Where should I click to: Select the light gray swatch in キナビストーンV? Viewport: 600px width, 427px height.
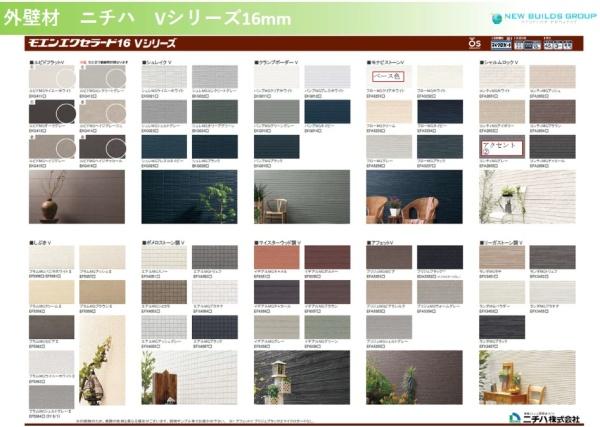[389, 147]
